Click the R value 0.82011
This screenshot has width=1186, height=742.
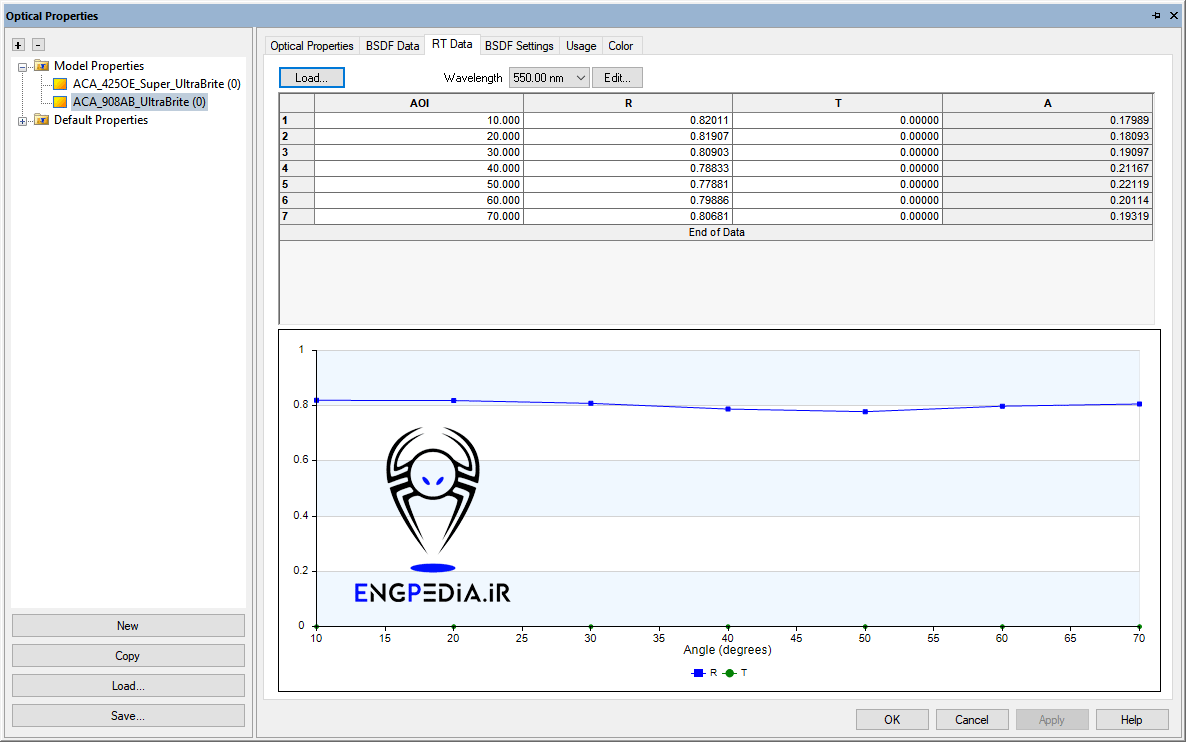click(628, 120)
